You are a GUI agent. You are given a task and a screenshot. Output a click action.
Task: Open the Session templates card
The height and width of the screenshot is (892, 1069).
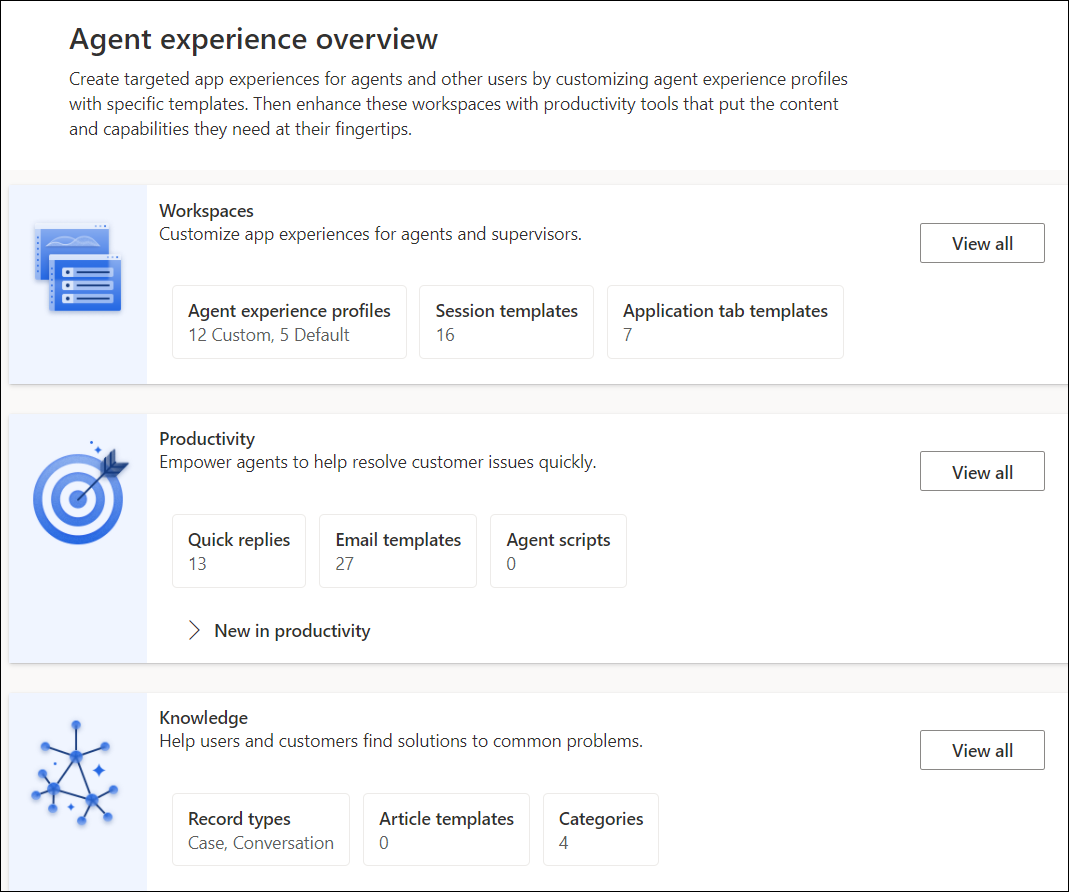[506, 321]
